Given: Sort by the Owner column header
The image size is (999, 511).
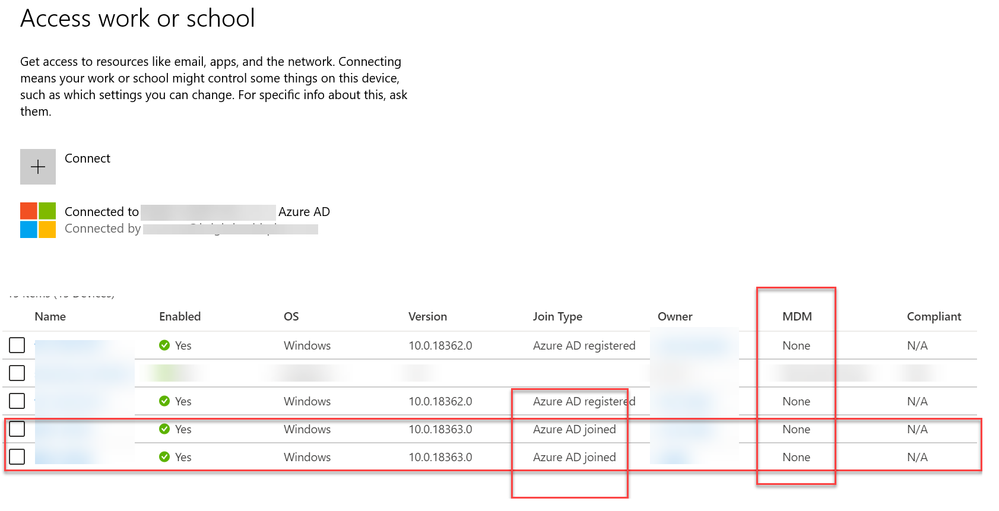Looking at the screenshot, I should point(675,317).
